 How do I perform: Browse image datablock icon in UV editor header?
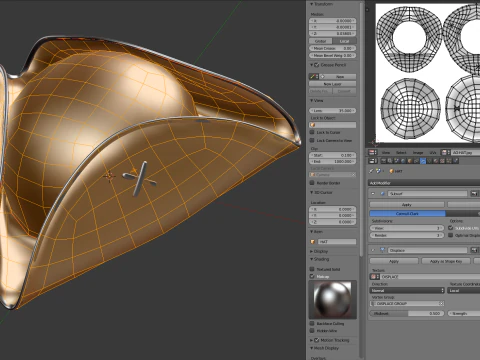pos(446,152)
